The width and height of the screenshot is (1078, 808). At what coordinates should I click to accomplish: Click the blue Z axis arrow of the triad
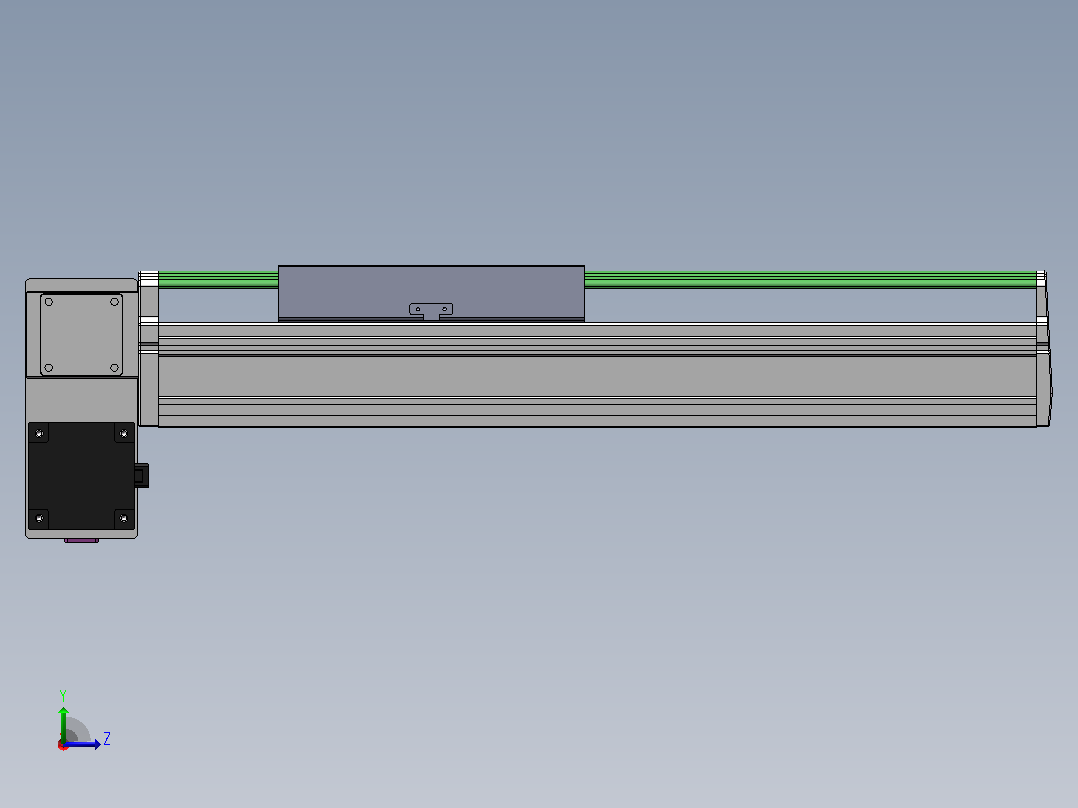(84, 744)
